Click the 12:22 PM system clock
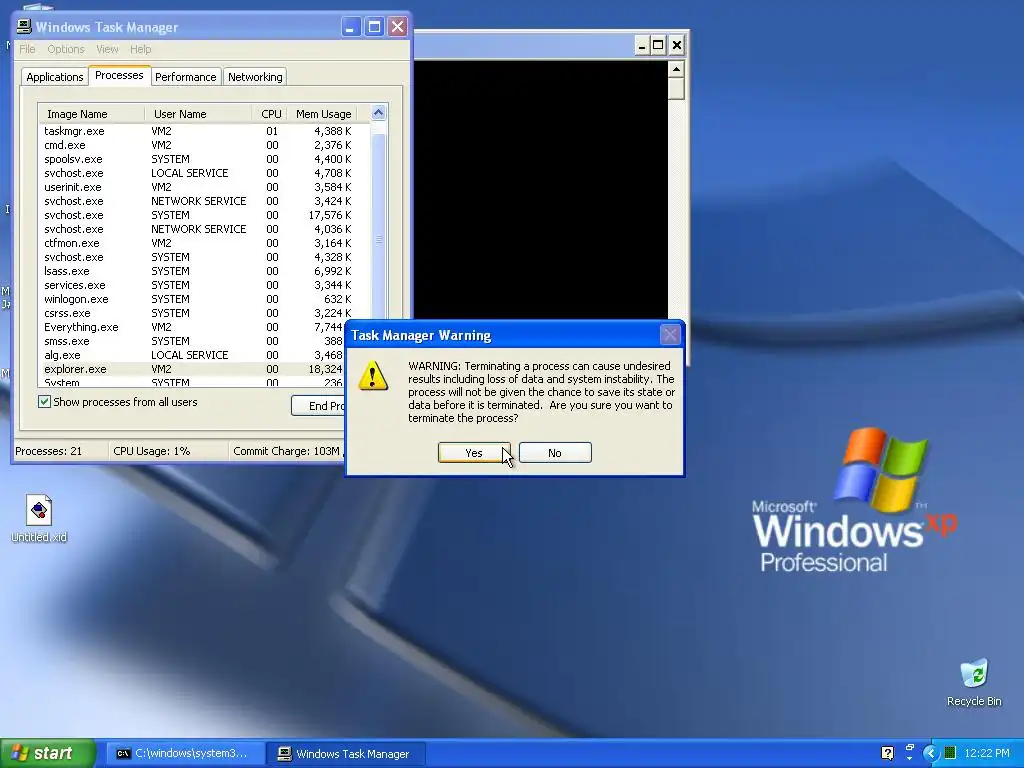Viewport: 1024px width, 768px height. (x=987, y=753)
